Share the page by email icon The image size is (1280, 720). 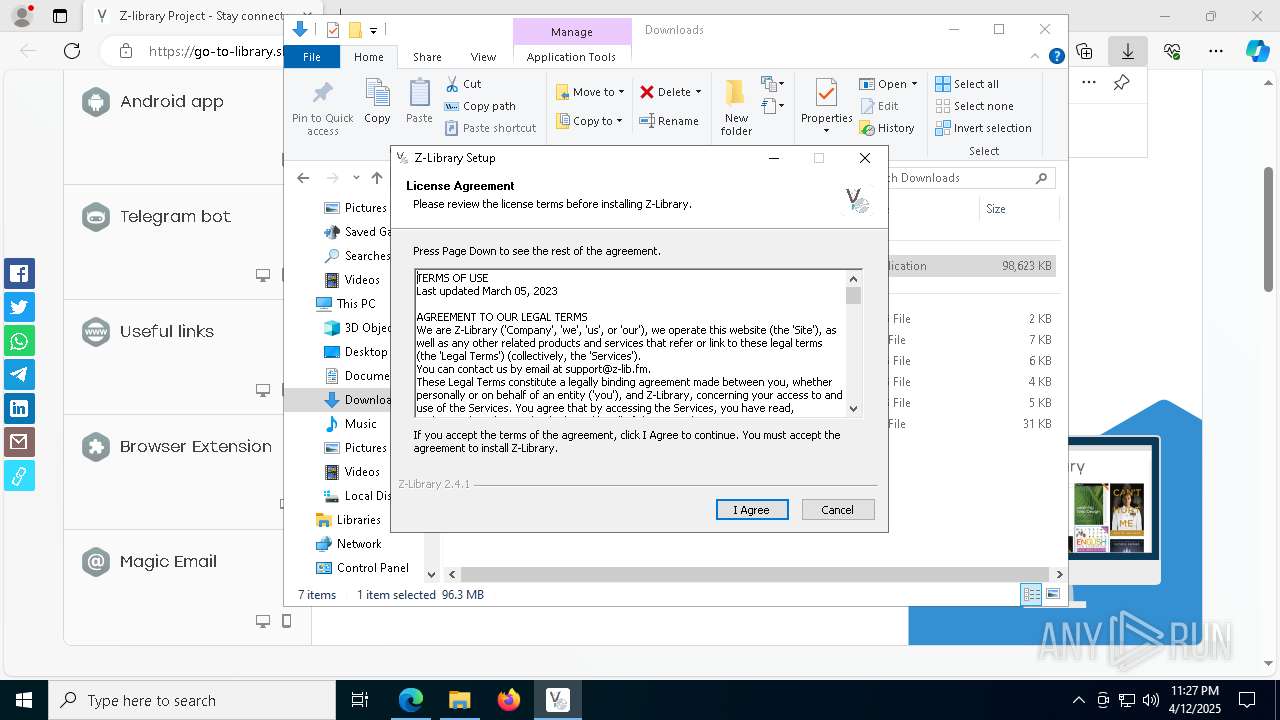point(19,442)
